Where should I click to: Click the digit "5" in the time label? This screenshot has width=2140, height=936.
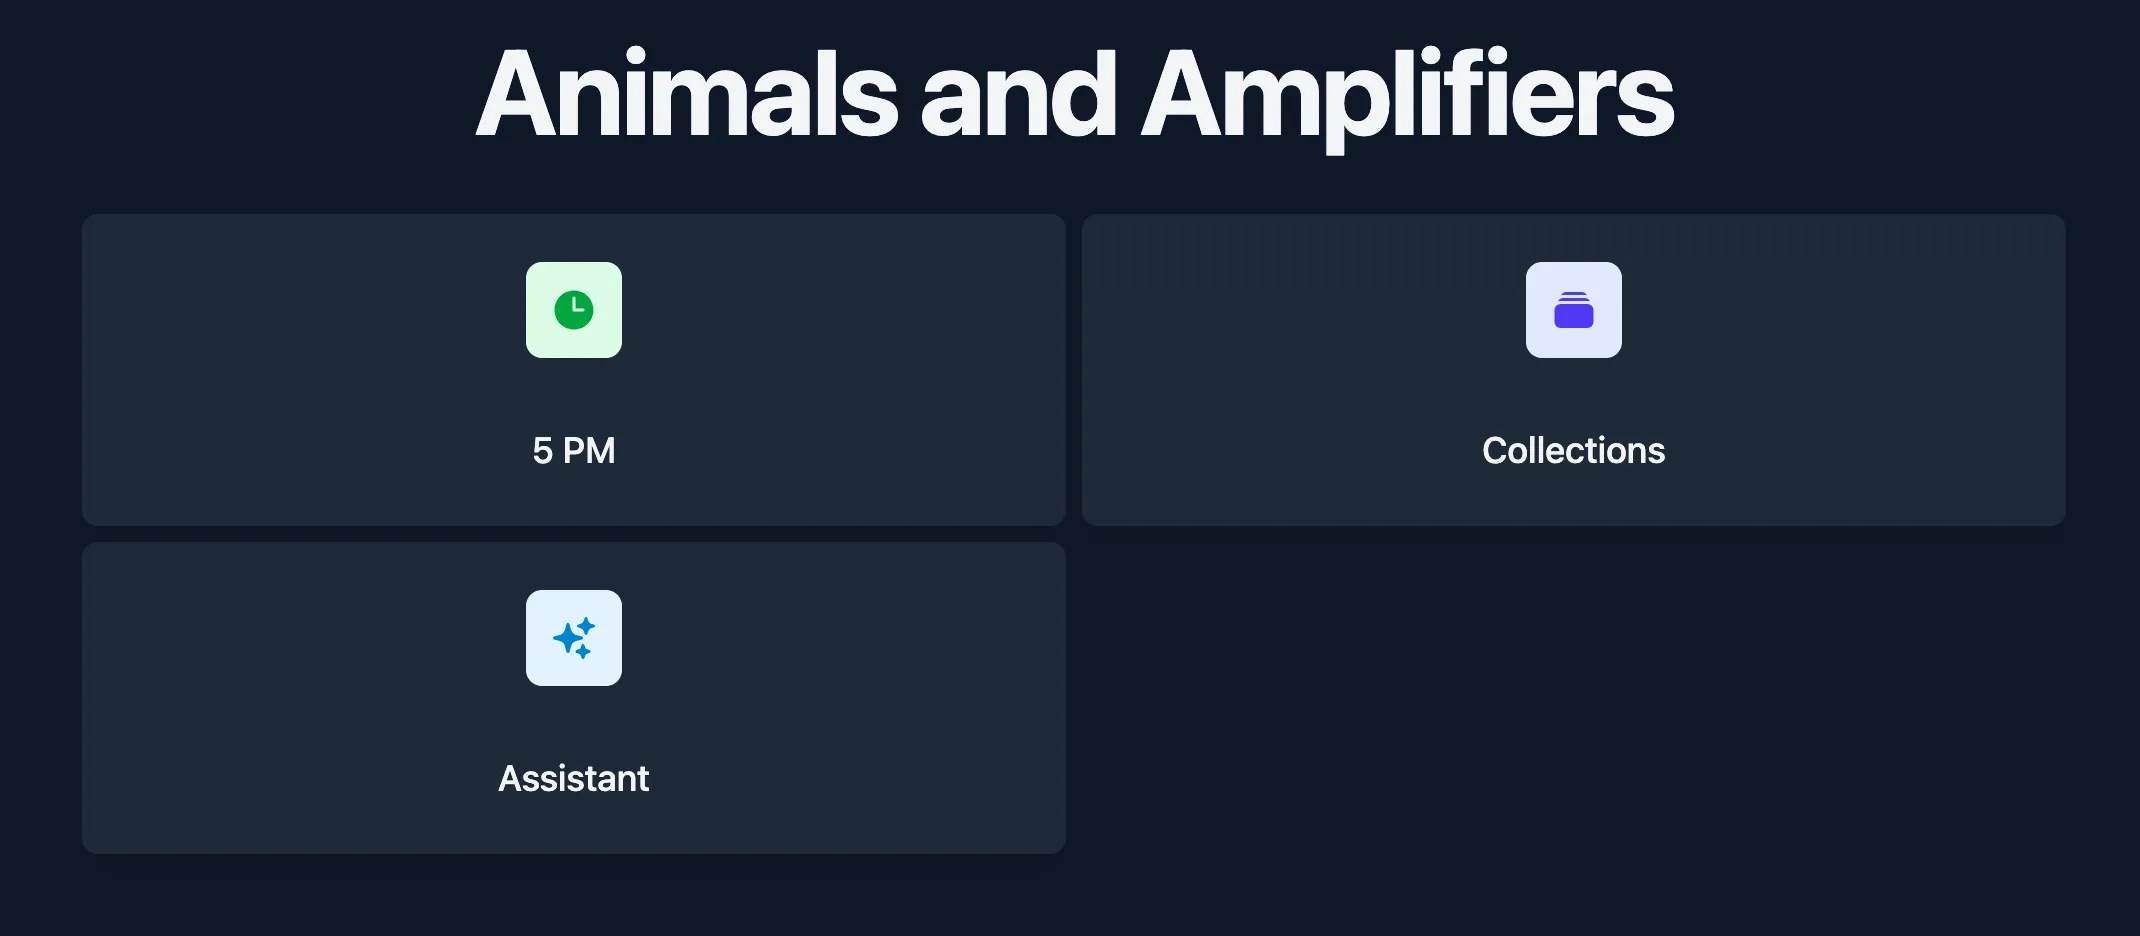(543, 451)
